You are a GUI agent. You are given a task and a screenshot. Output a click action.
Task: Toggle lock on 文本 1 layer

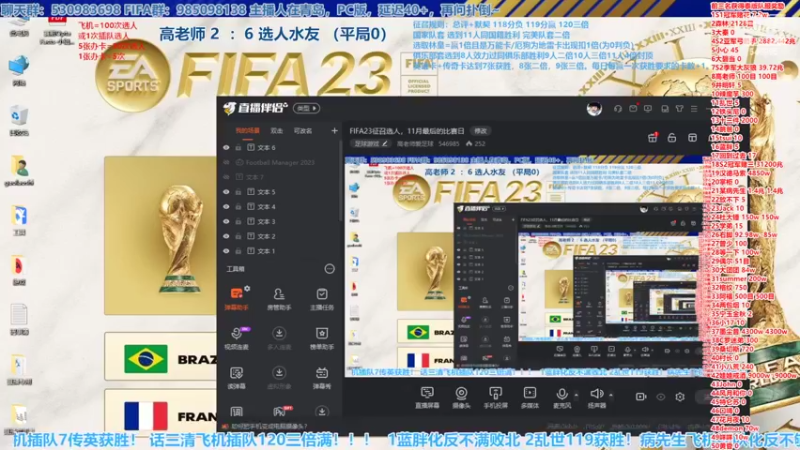(238, 251)
